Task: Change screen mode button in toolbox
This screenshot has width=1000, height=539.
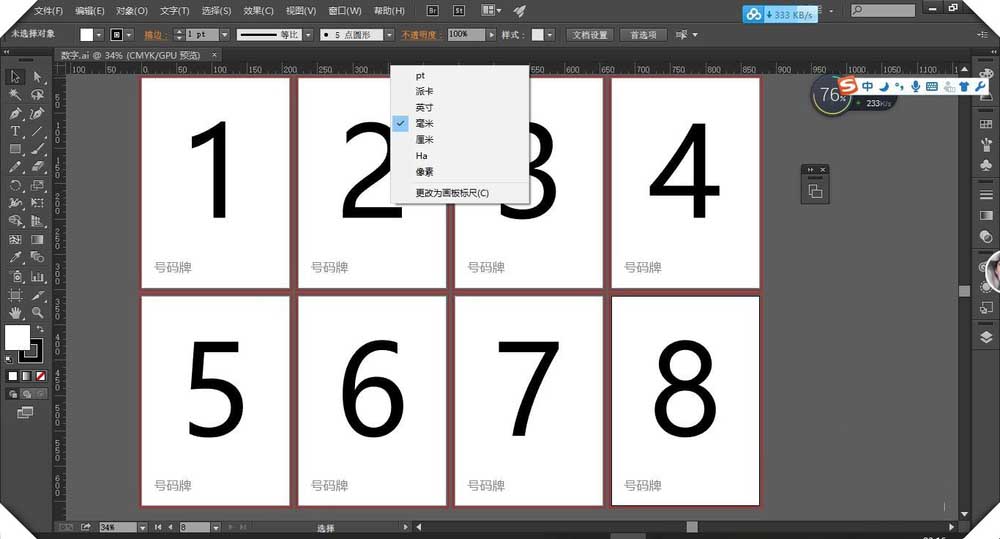Action: (25, 413)
